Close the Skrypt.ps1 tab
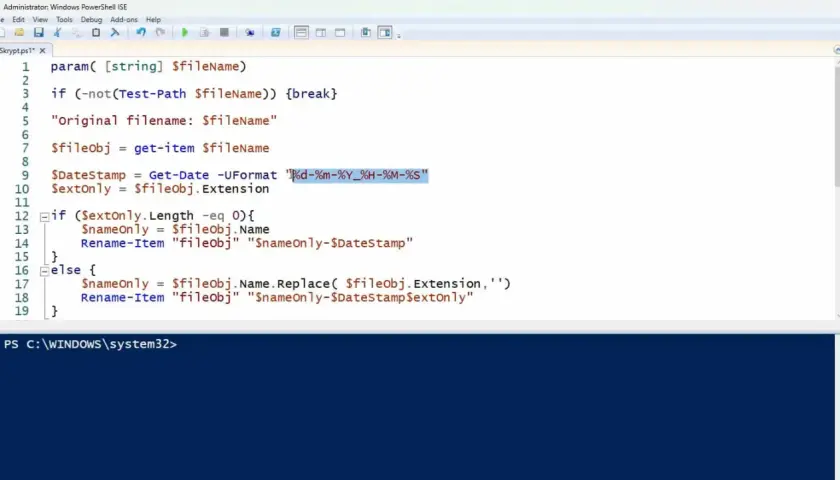 point(42,50)
